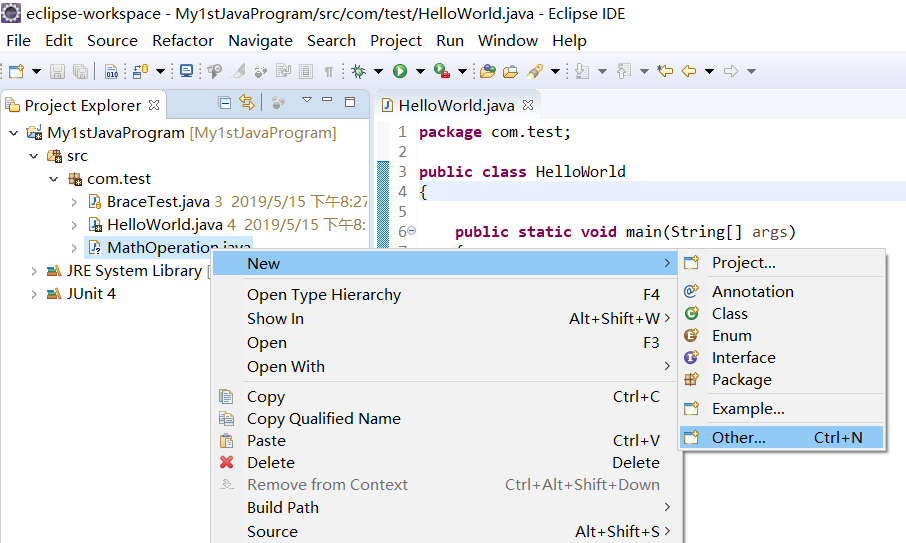
Task: Click the green Run button icon
Action: coord(400,71)
